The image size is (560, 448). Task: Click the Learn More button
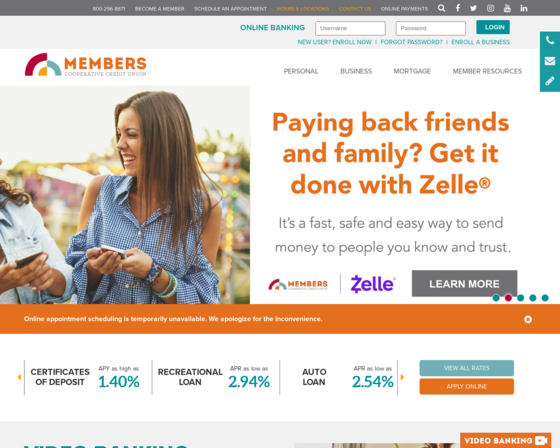(x=464, y=284)
